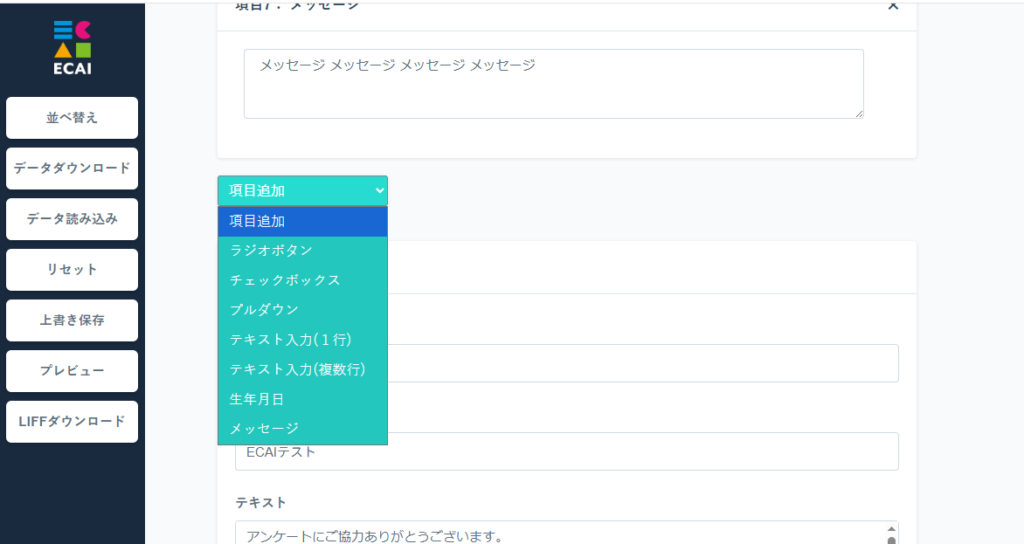Pick テキスト入力(複数行) from the list

point(302,369)
